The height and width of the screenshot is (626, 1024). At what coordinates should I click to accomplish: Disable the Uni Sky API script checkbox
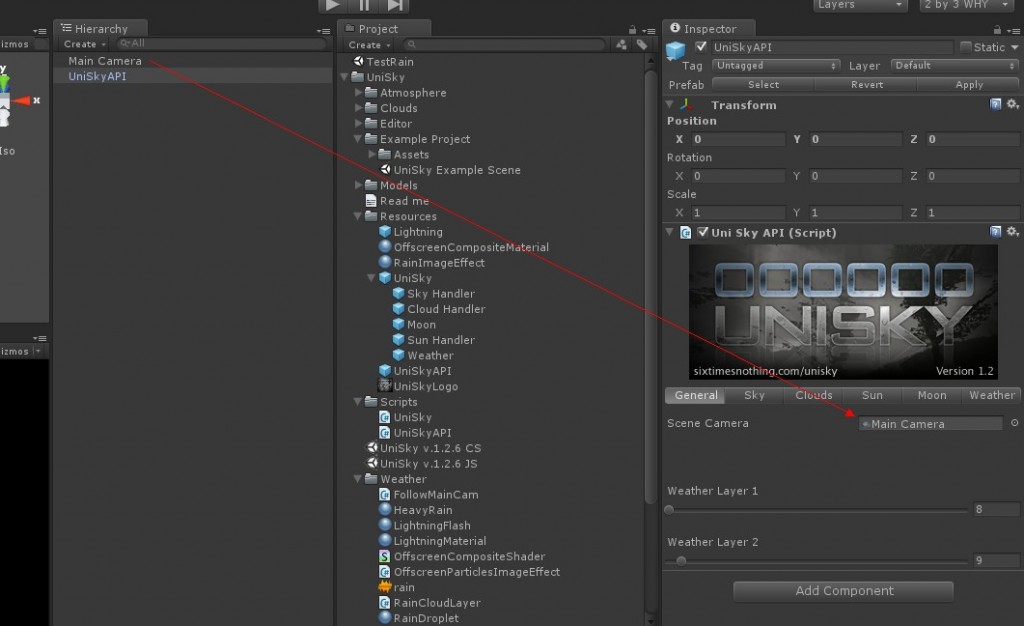[x=703, y=232]
